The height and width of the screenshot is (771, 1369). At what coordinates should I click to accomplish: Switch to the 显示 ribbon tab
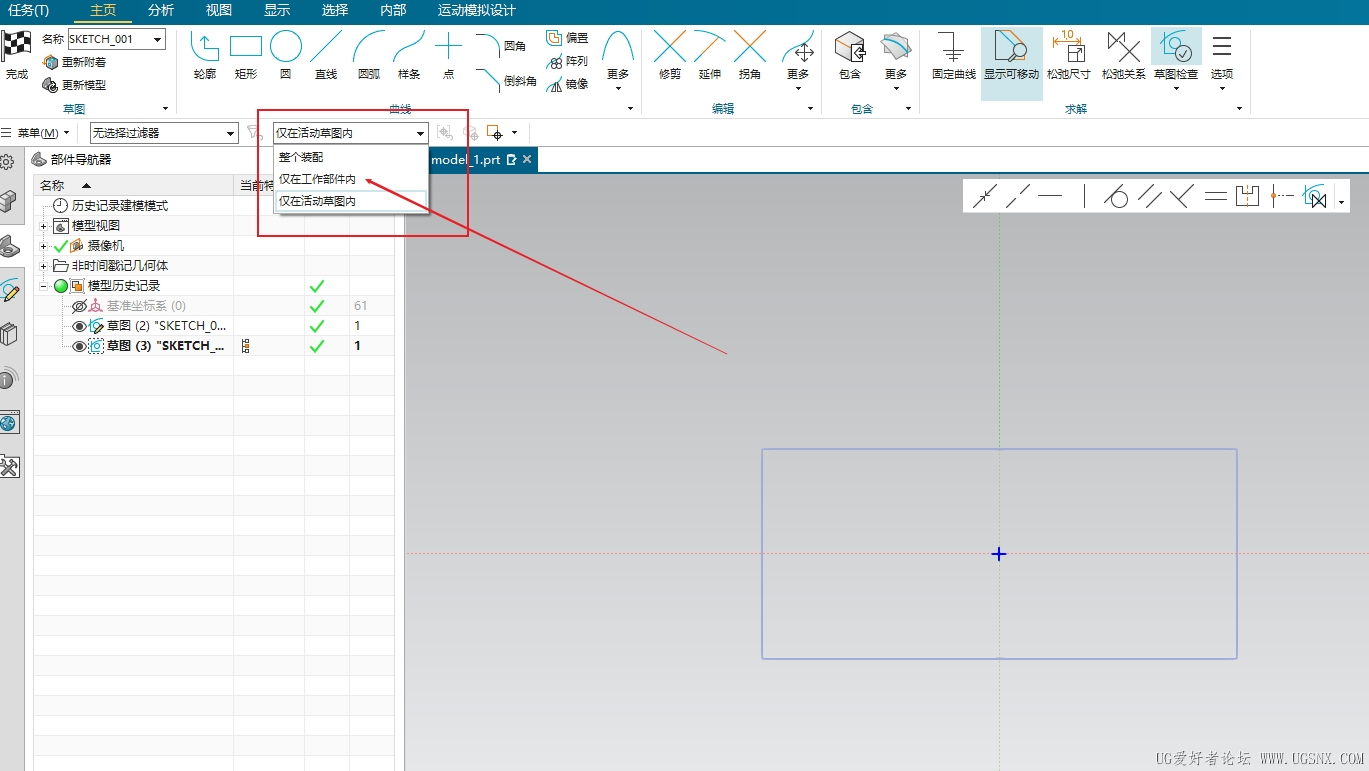277,10
